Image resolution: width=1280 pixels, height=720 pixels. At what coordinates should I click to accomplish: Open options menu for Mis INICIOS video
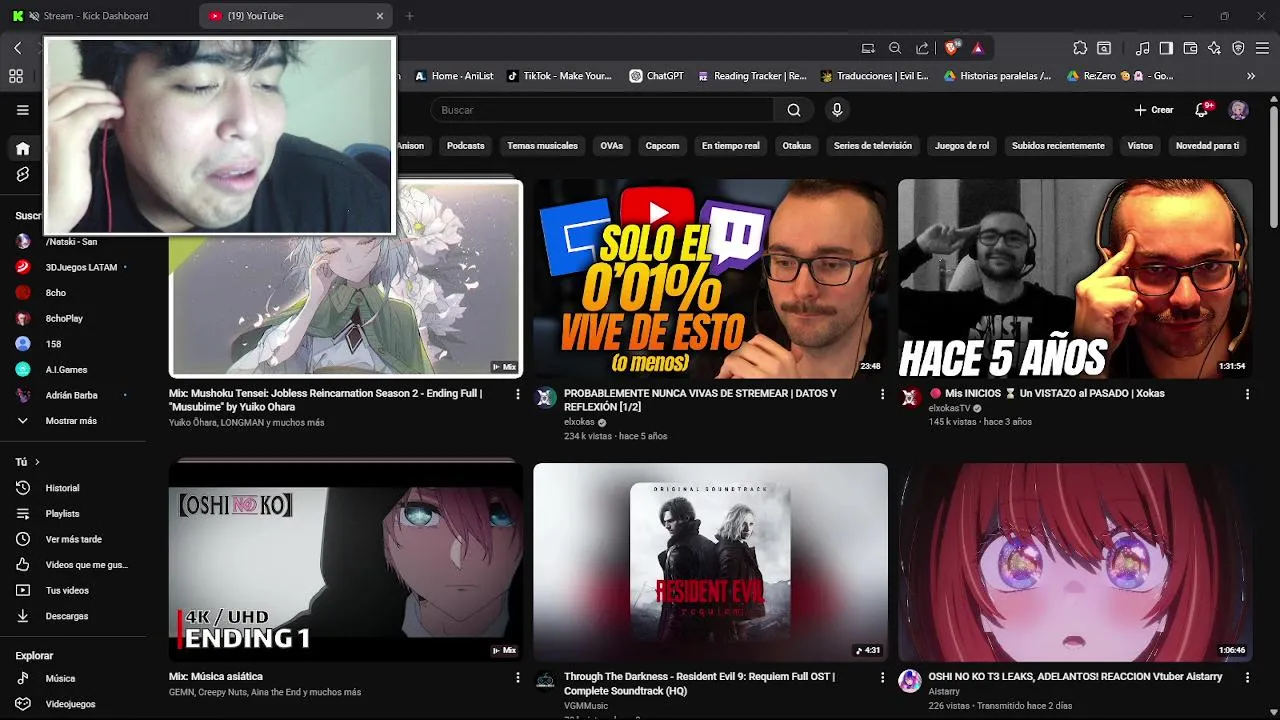pos(1247,394)
